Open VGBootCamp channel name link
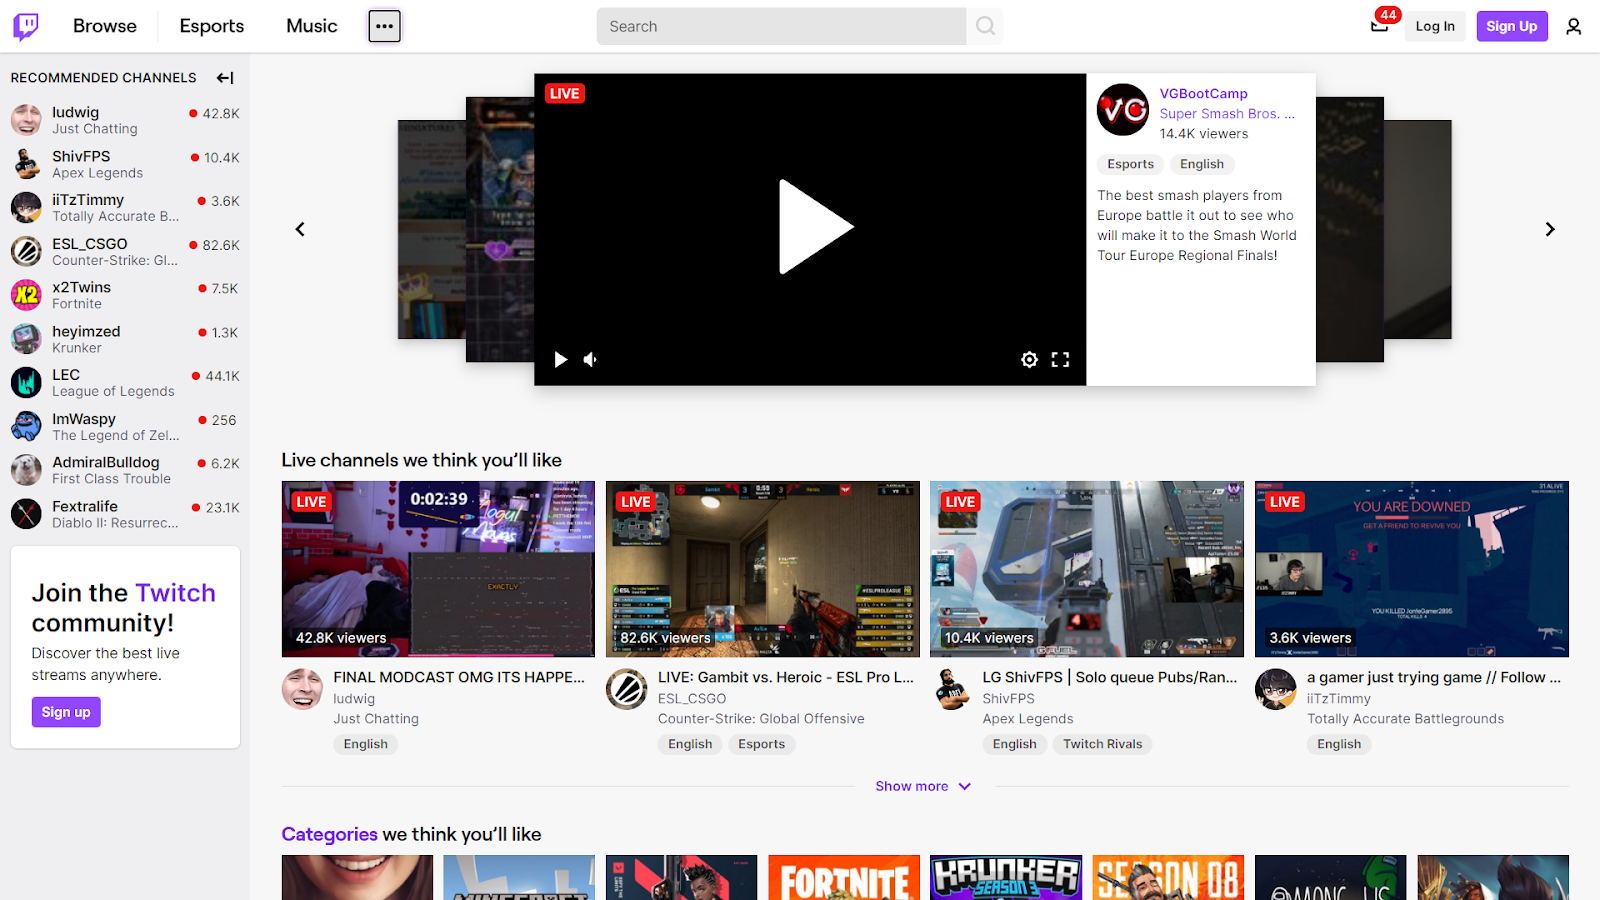This screenshot has width=1600, height=900. pos(1204,94)
